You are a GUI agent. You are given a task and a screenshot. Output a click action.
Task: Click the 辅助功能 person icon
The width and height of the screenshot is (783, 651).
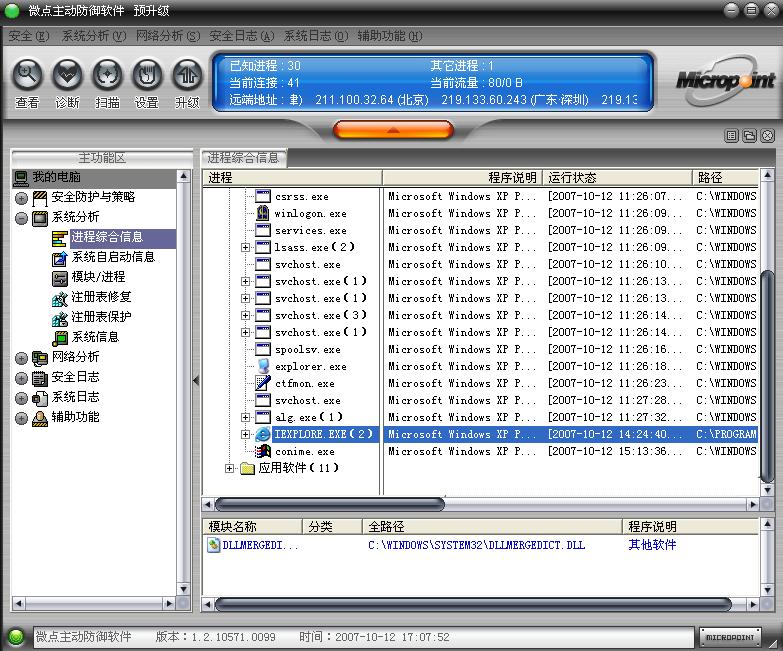click(40, 418)
